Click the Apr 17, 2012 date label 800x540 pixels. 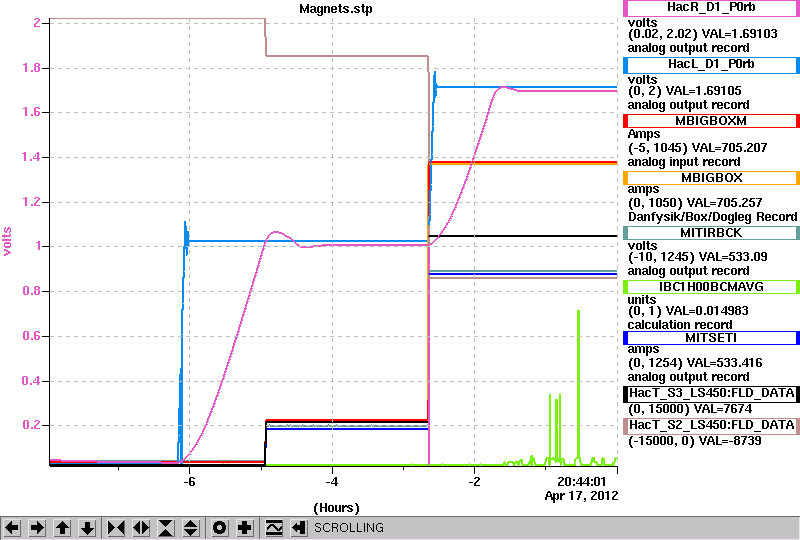pyautogui.click(x=581, y=496)
